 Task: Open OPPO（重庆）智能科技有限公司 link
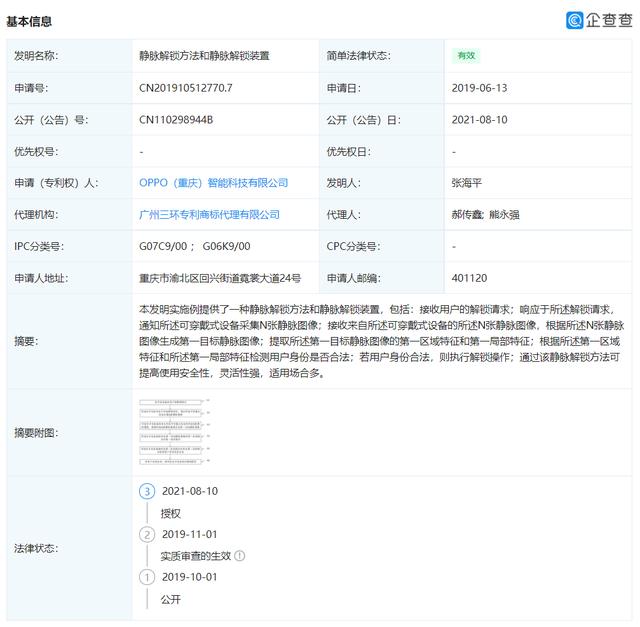[213, 182]
